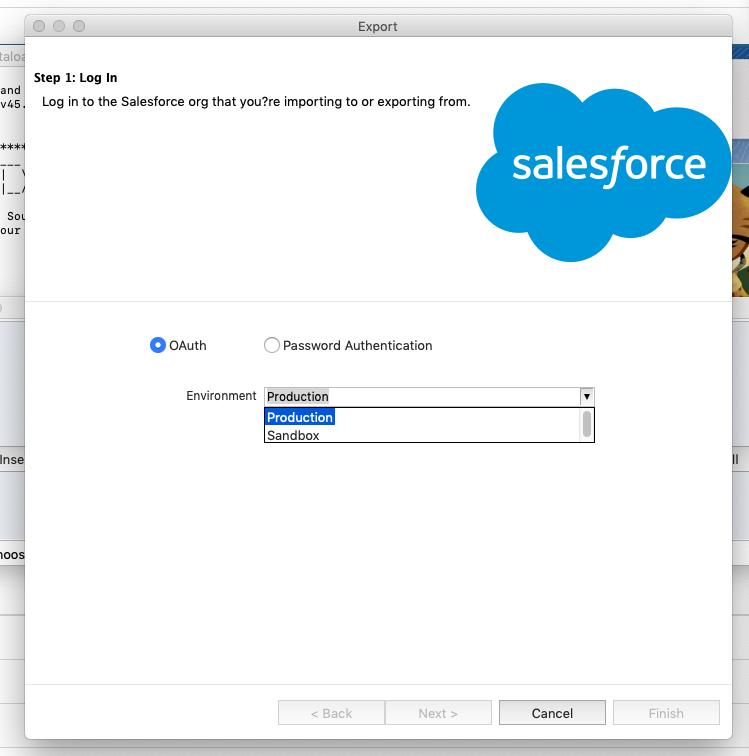Click the 'Step 1: Log In' heading
The height and width of the screenshot is (756, 749).
76,77
